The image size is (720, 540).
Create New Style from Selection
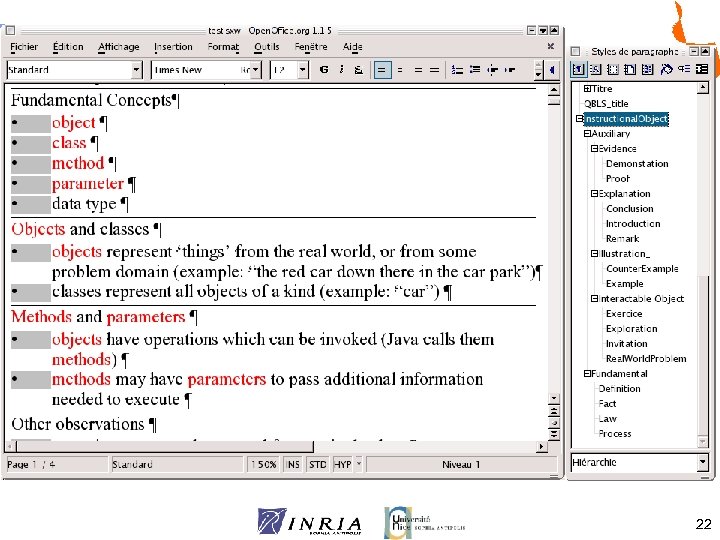click(684, 69)
